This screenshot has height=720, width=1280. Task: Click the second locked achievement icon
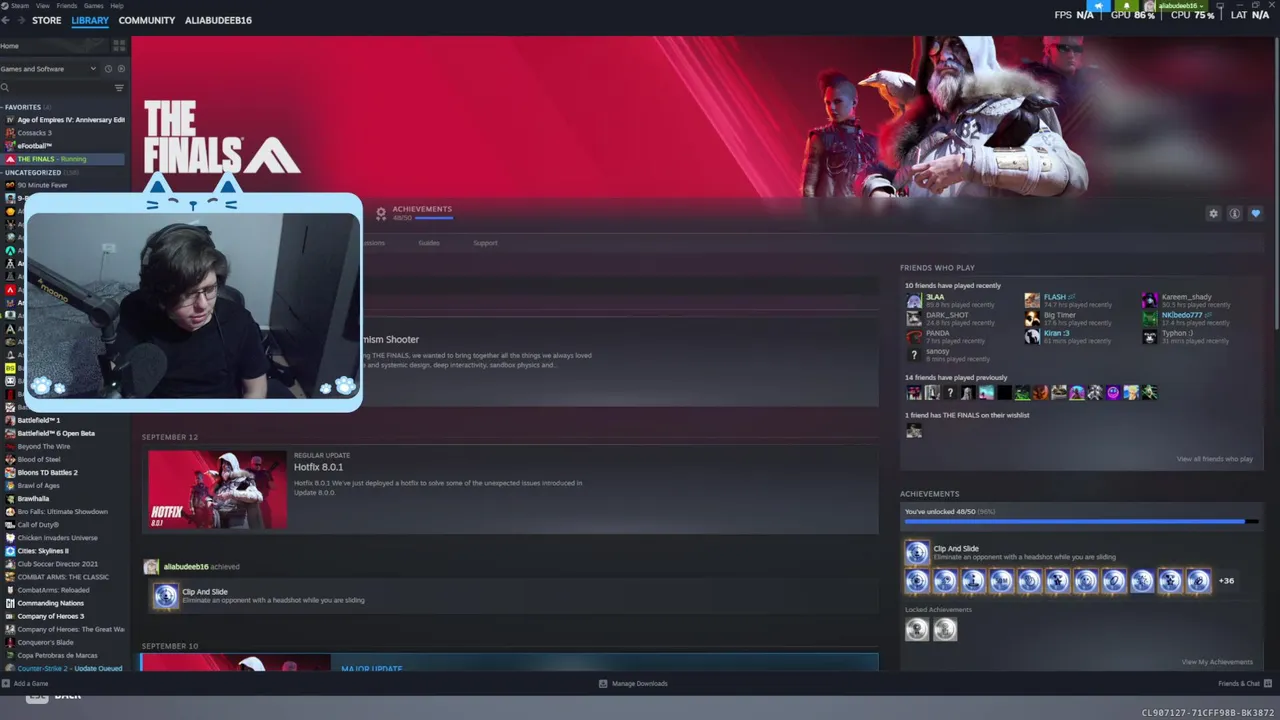945,629
